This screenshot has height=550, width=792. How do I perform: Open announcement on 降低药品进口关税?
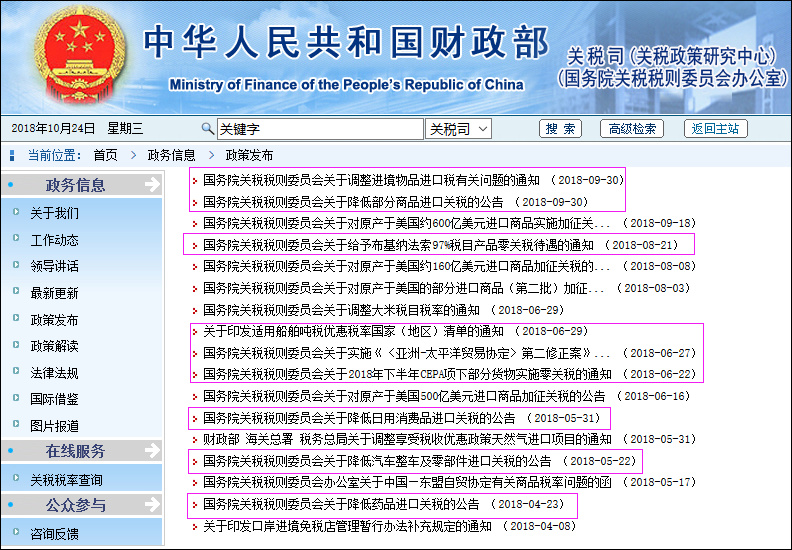(x=341, y=504)
